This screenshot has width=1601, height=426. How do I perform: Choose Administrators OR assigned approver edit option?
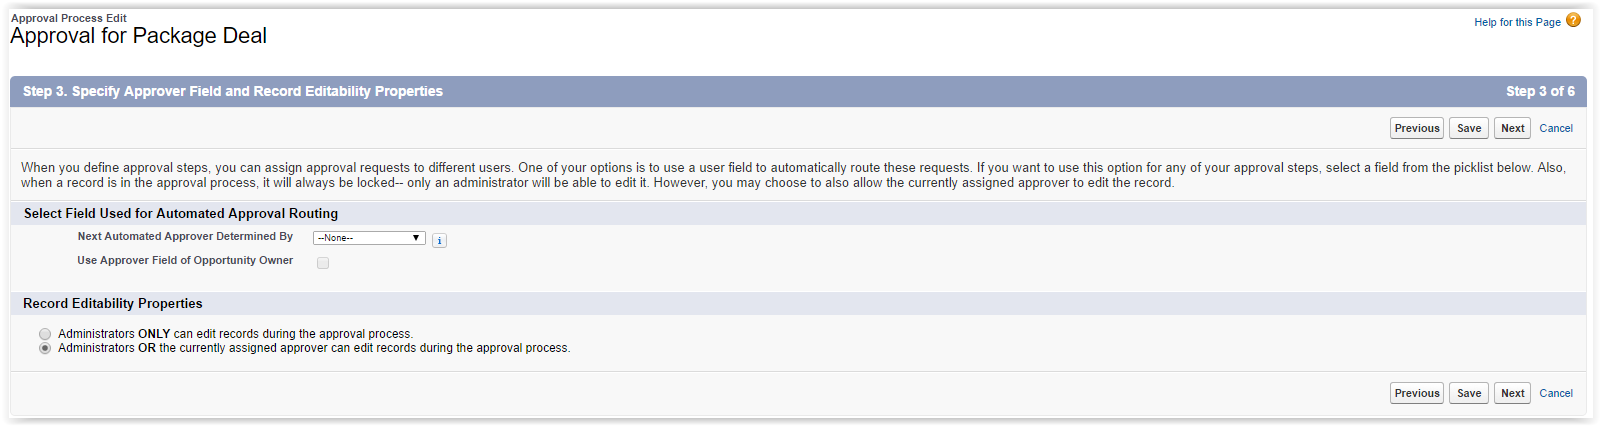tap(45, 348)
